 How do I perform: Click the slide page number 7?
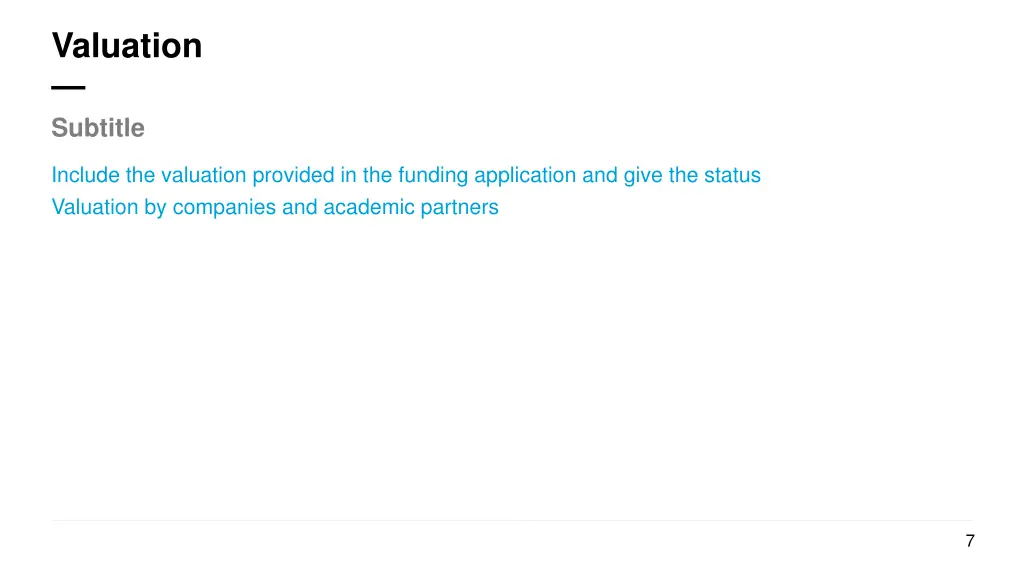pyautogui.click(x=970, y=541)
